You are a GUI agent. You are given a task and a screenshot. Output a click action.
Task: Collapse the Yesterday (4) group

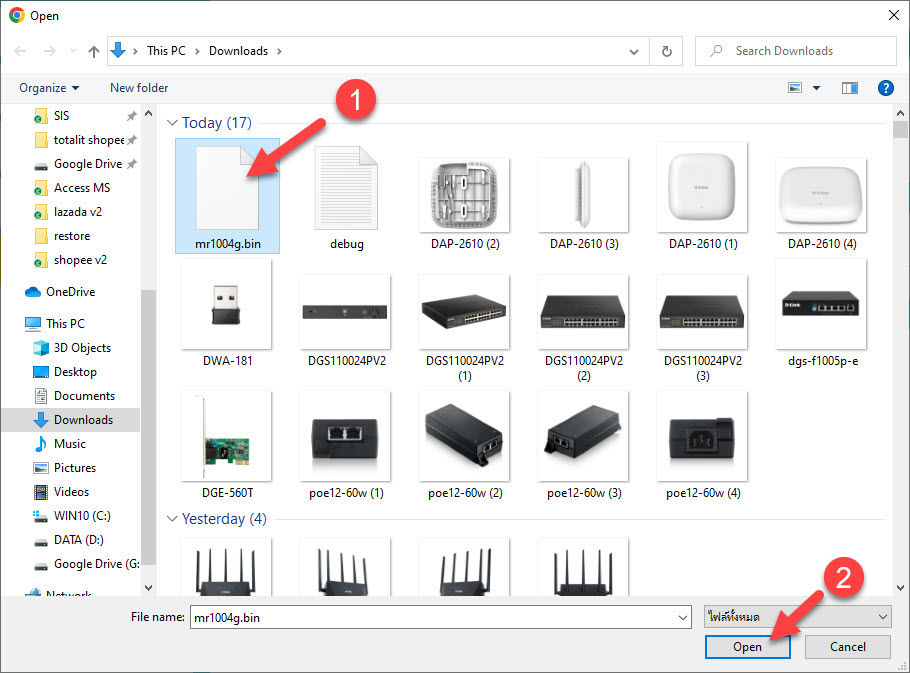tap(172, 519)
